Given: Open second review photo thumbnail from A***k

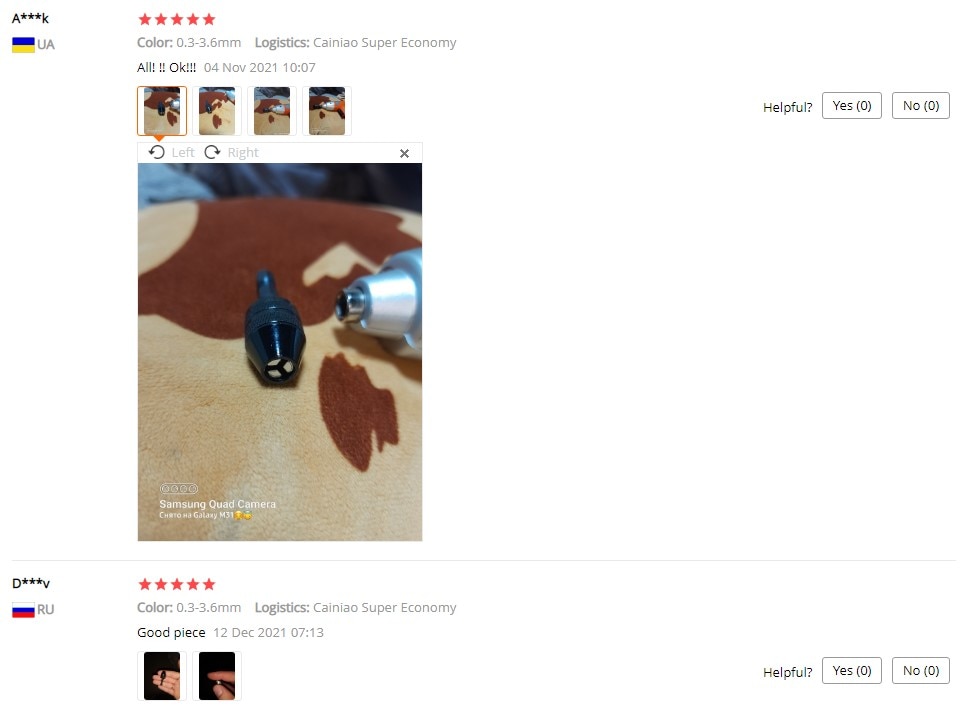Looking at the screenshot, I should 217,111.
